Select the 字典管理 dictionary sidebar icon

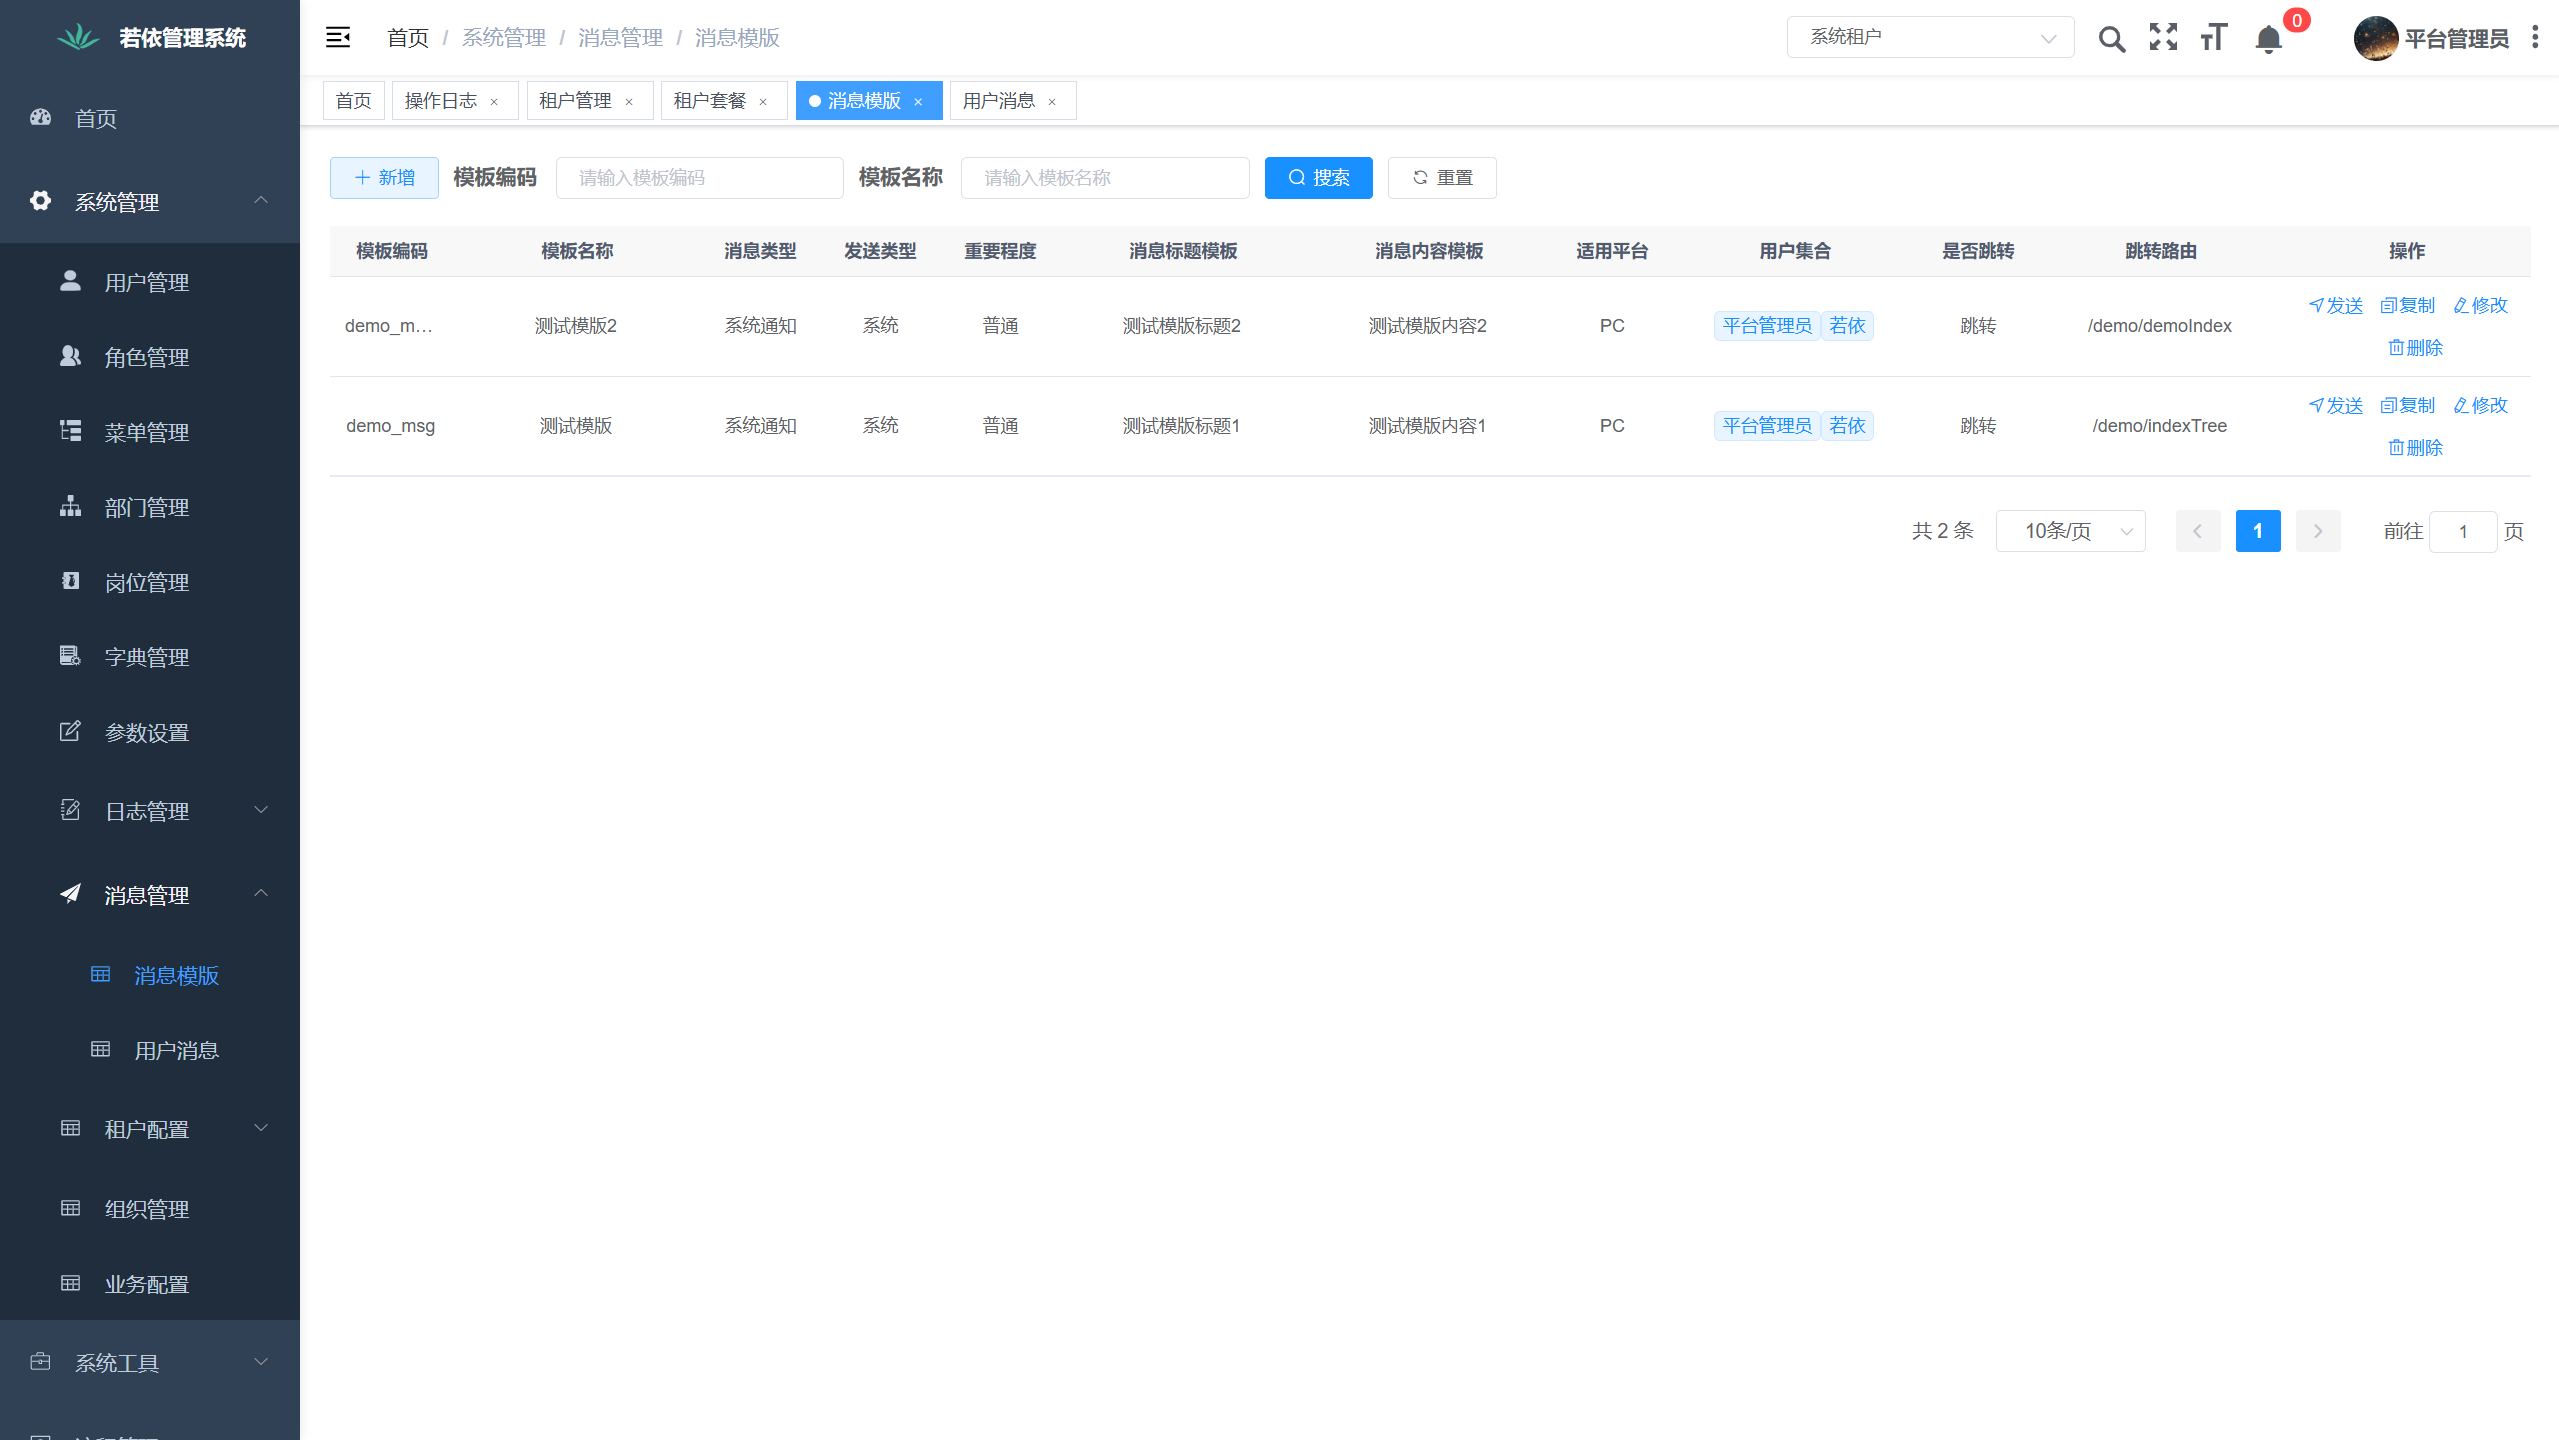pyautogui.click(x=69, y=656)
